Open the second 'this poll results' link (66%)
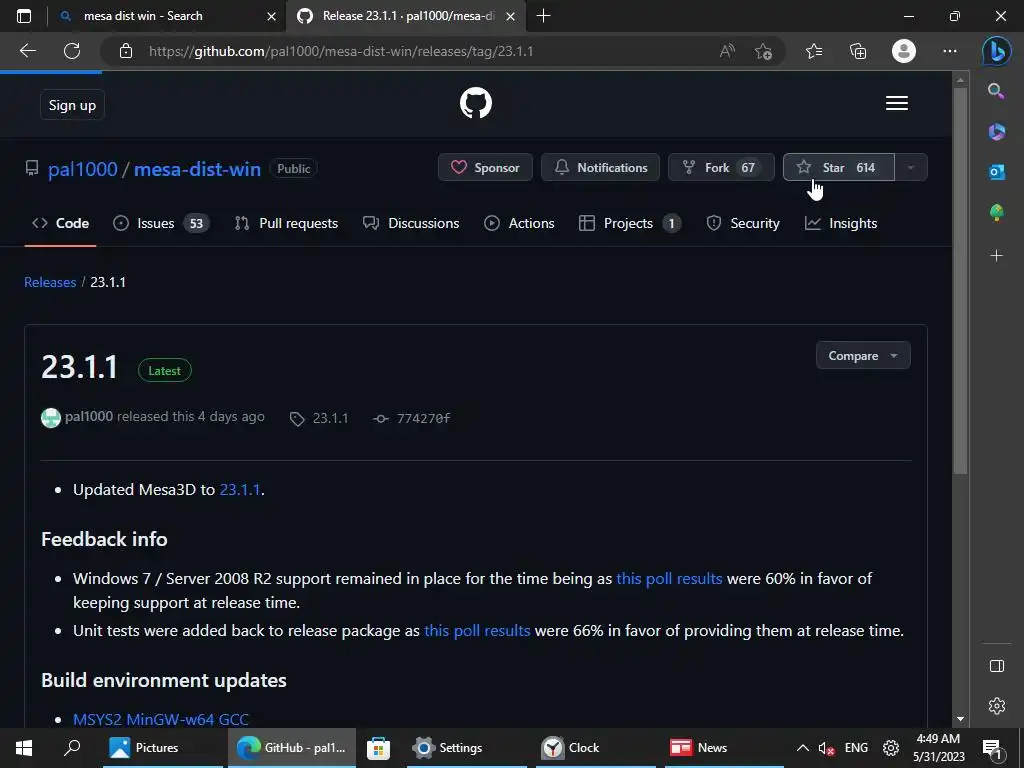 tap(477, 631)
